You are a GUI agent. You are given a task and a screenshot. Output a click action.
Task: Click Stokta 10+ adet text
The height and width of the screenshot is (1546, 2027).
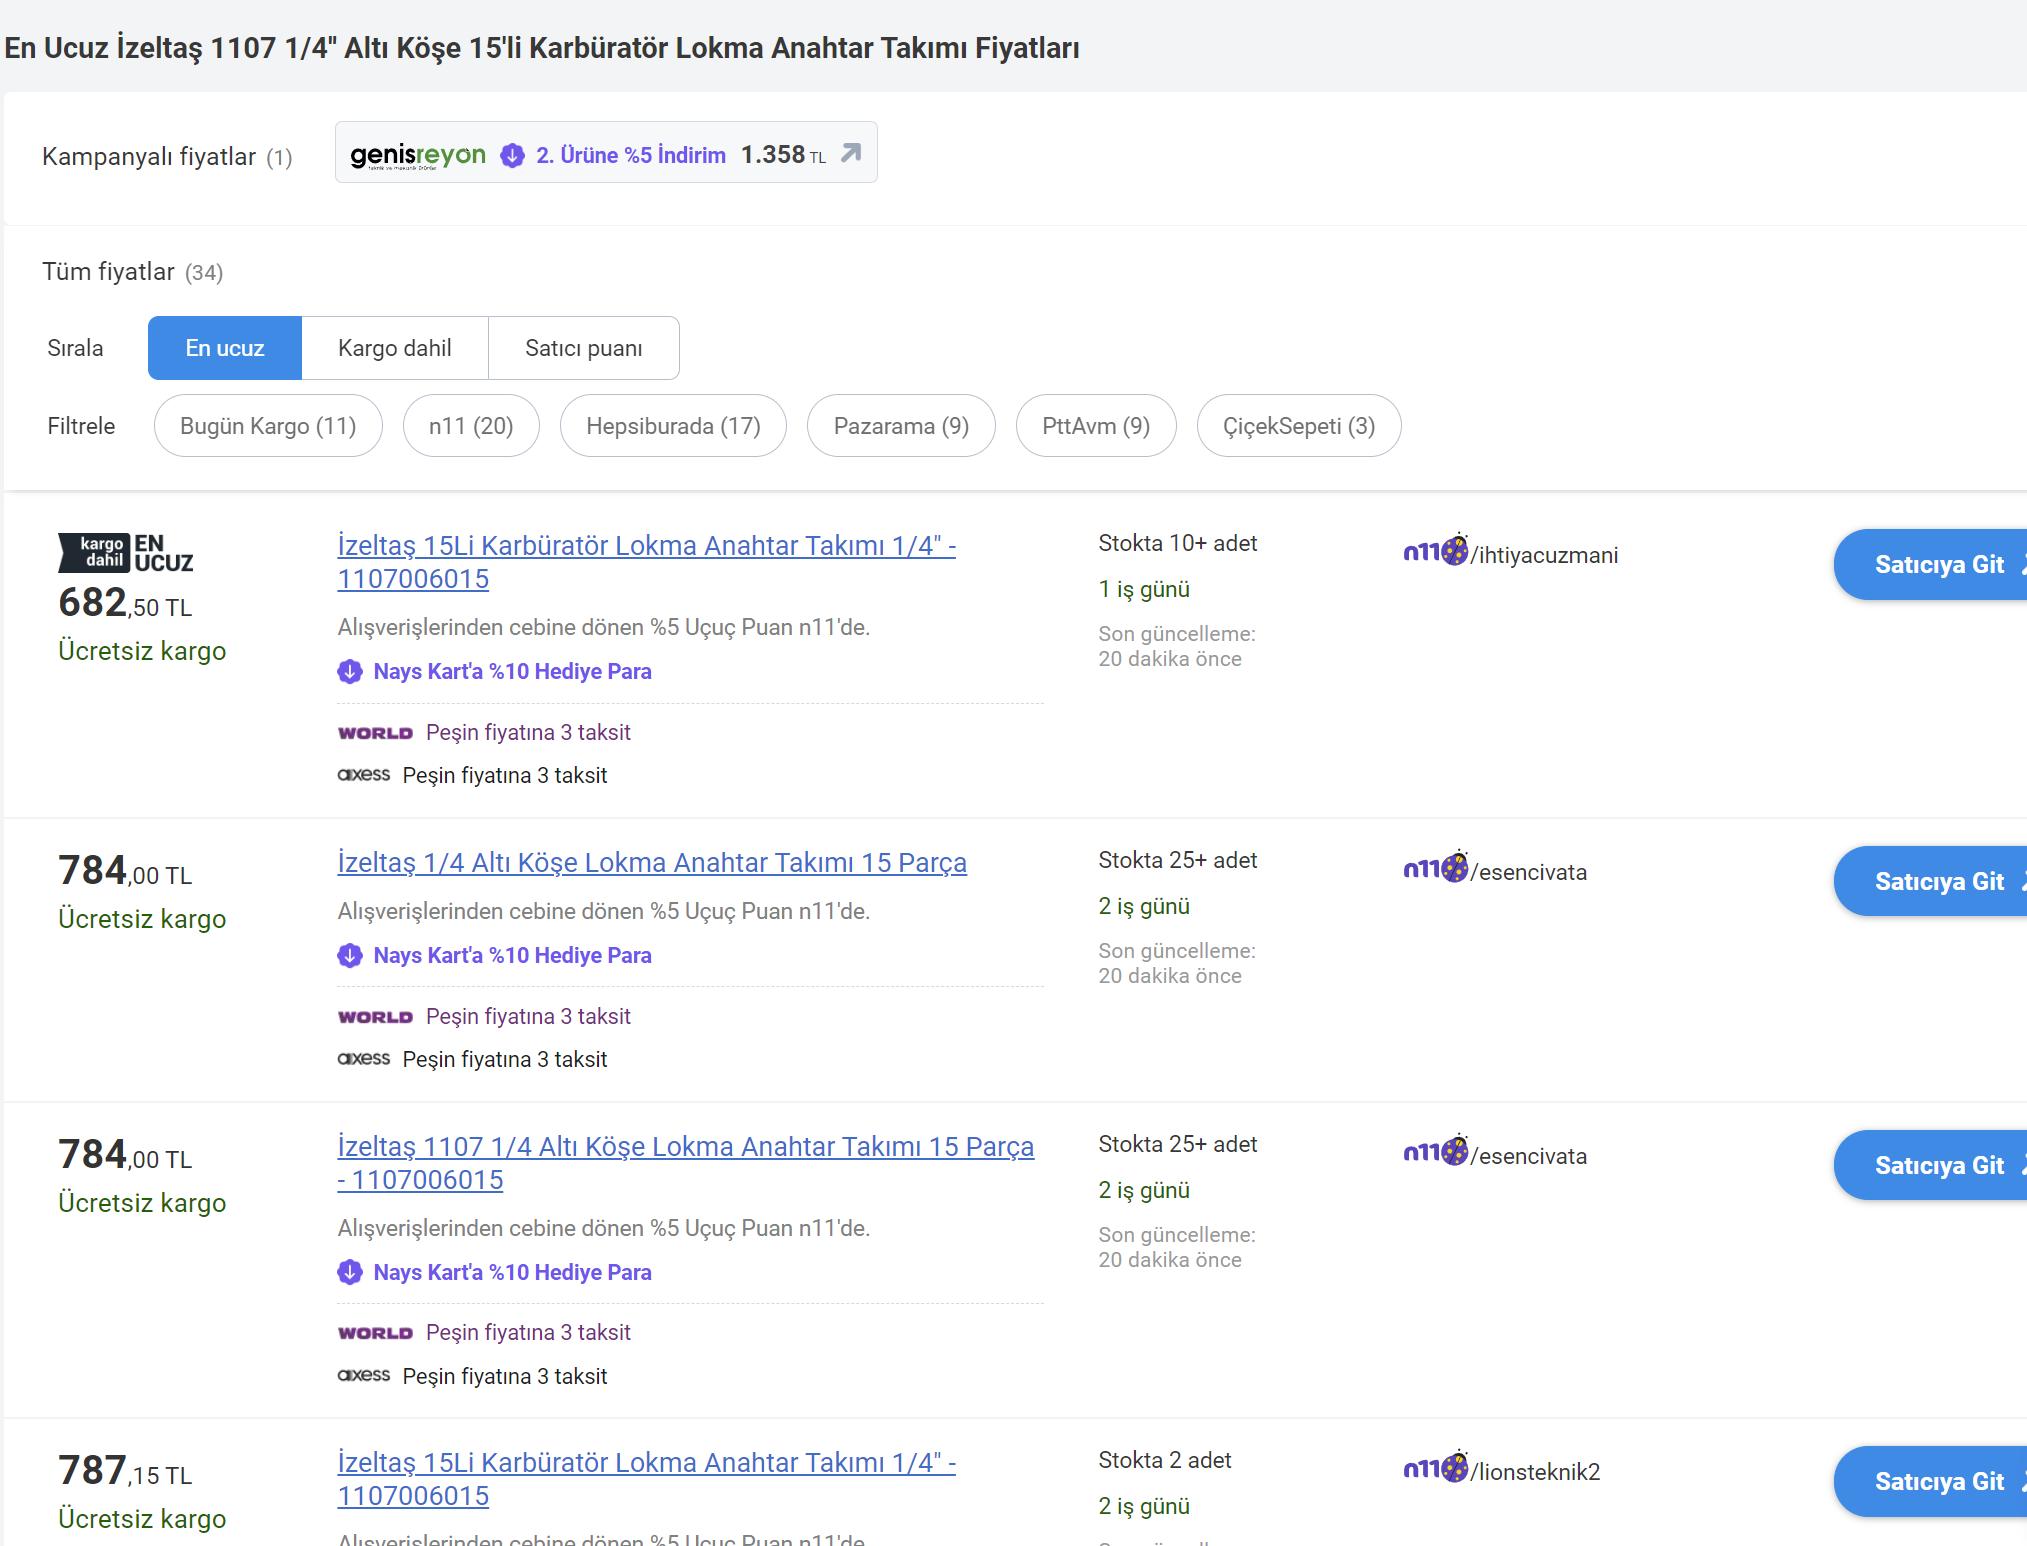(x=1177, y=543)
